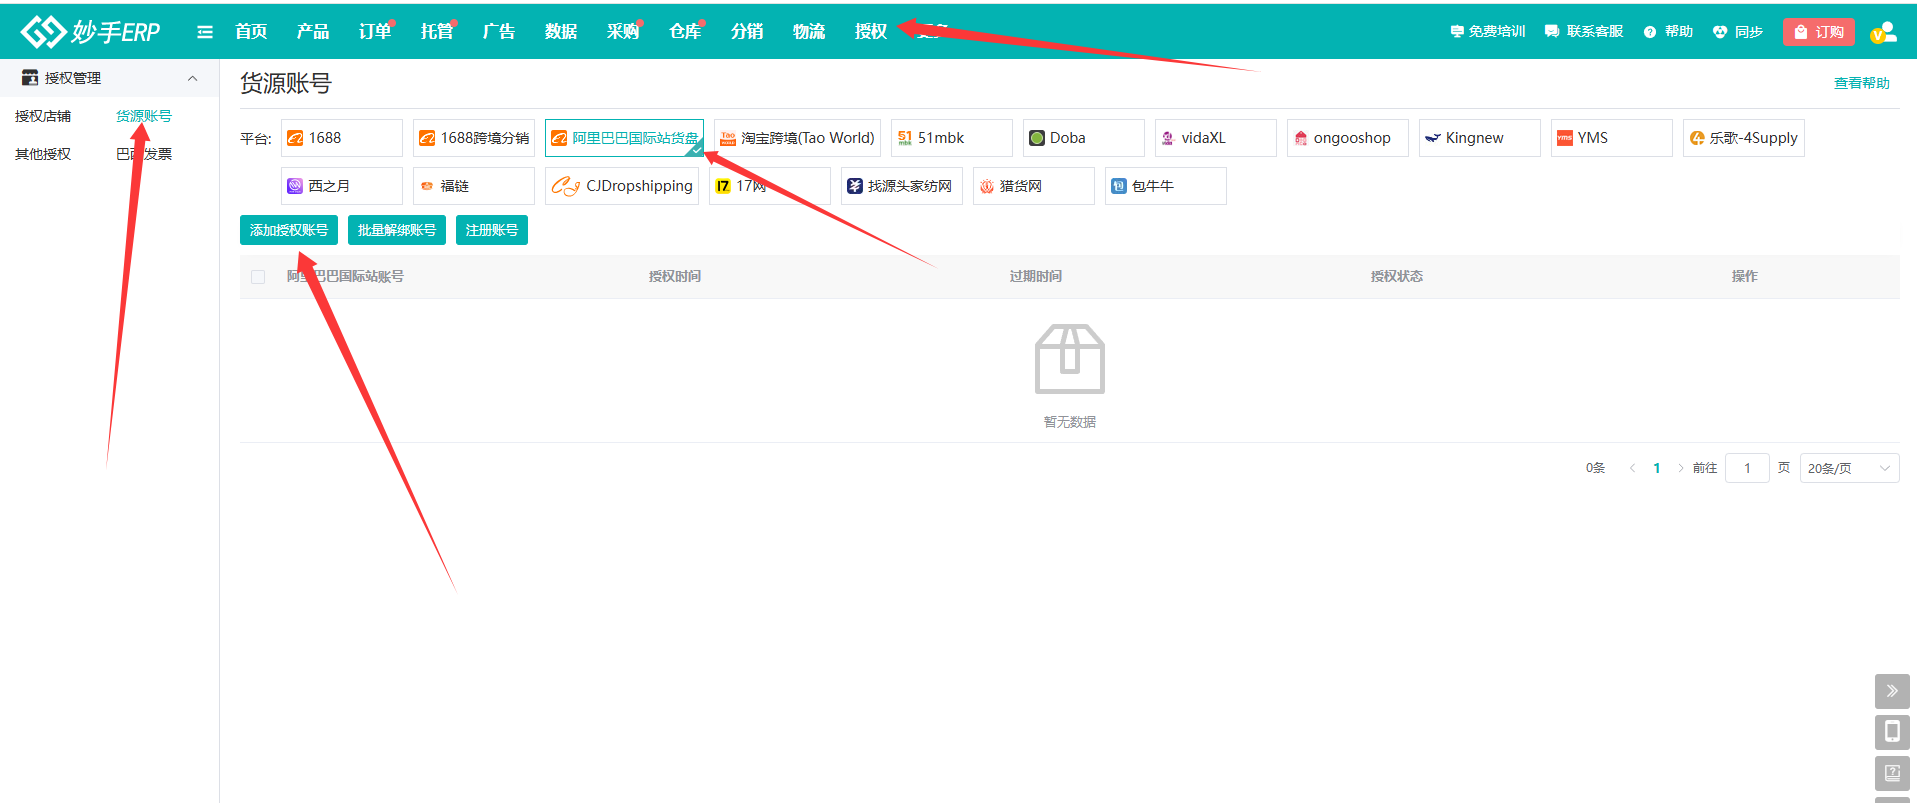Open the 20条/页 page size dropdown
This screenshot has height=803, width=1917.
point(1850,468)
